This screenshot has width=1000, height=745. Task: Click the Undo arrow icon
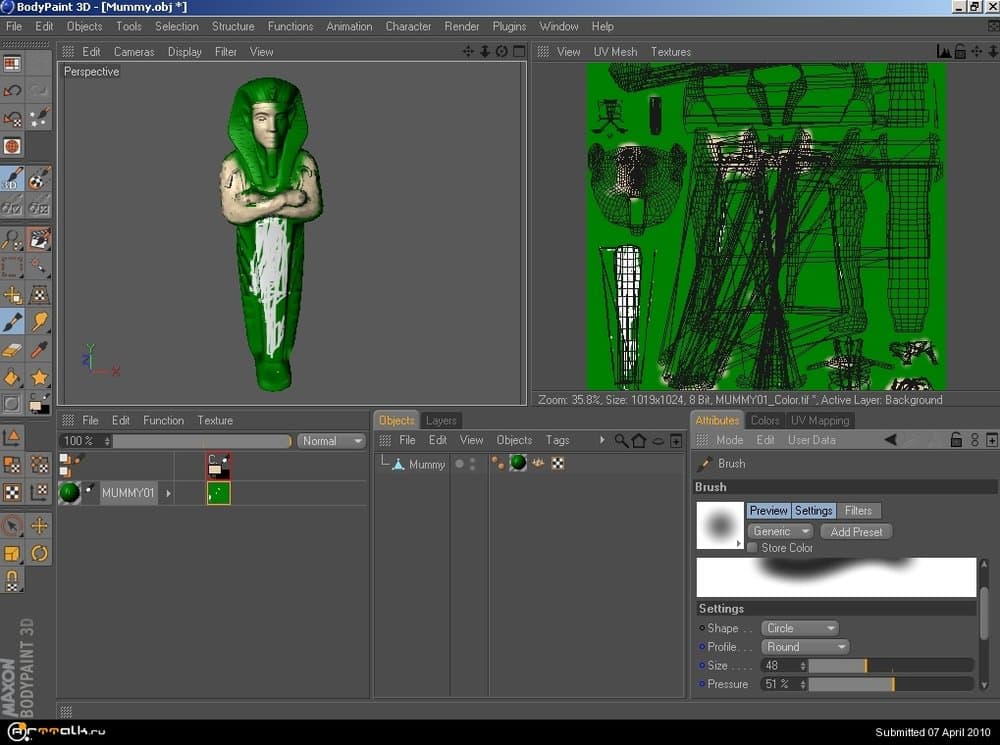pos(12,91)
